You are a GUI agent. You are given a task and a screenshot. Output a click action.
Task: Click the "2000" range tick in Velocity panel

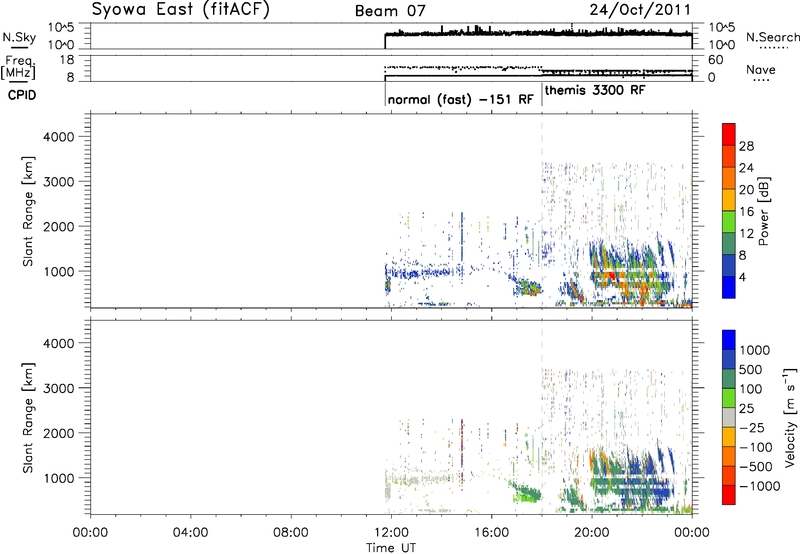click(59, 433)
